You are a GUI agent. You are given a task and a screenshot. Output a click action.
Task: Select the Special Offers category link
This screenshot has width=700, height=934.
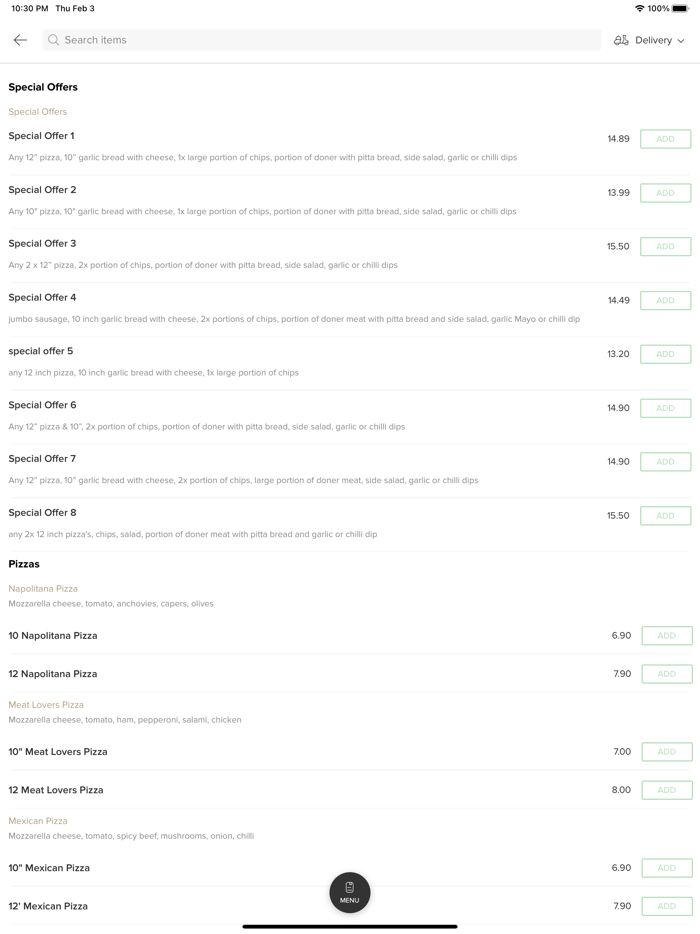(38, 112)
